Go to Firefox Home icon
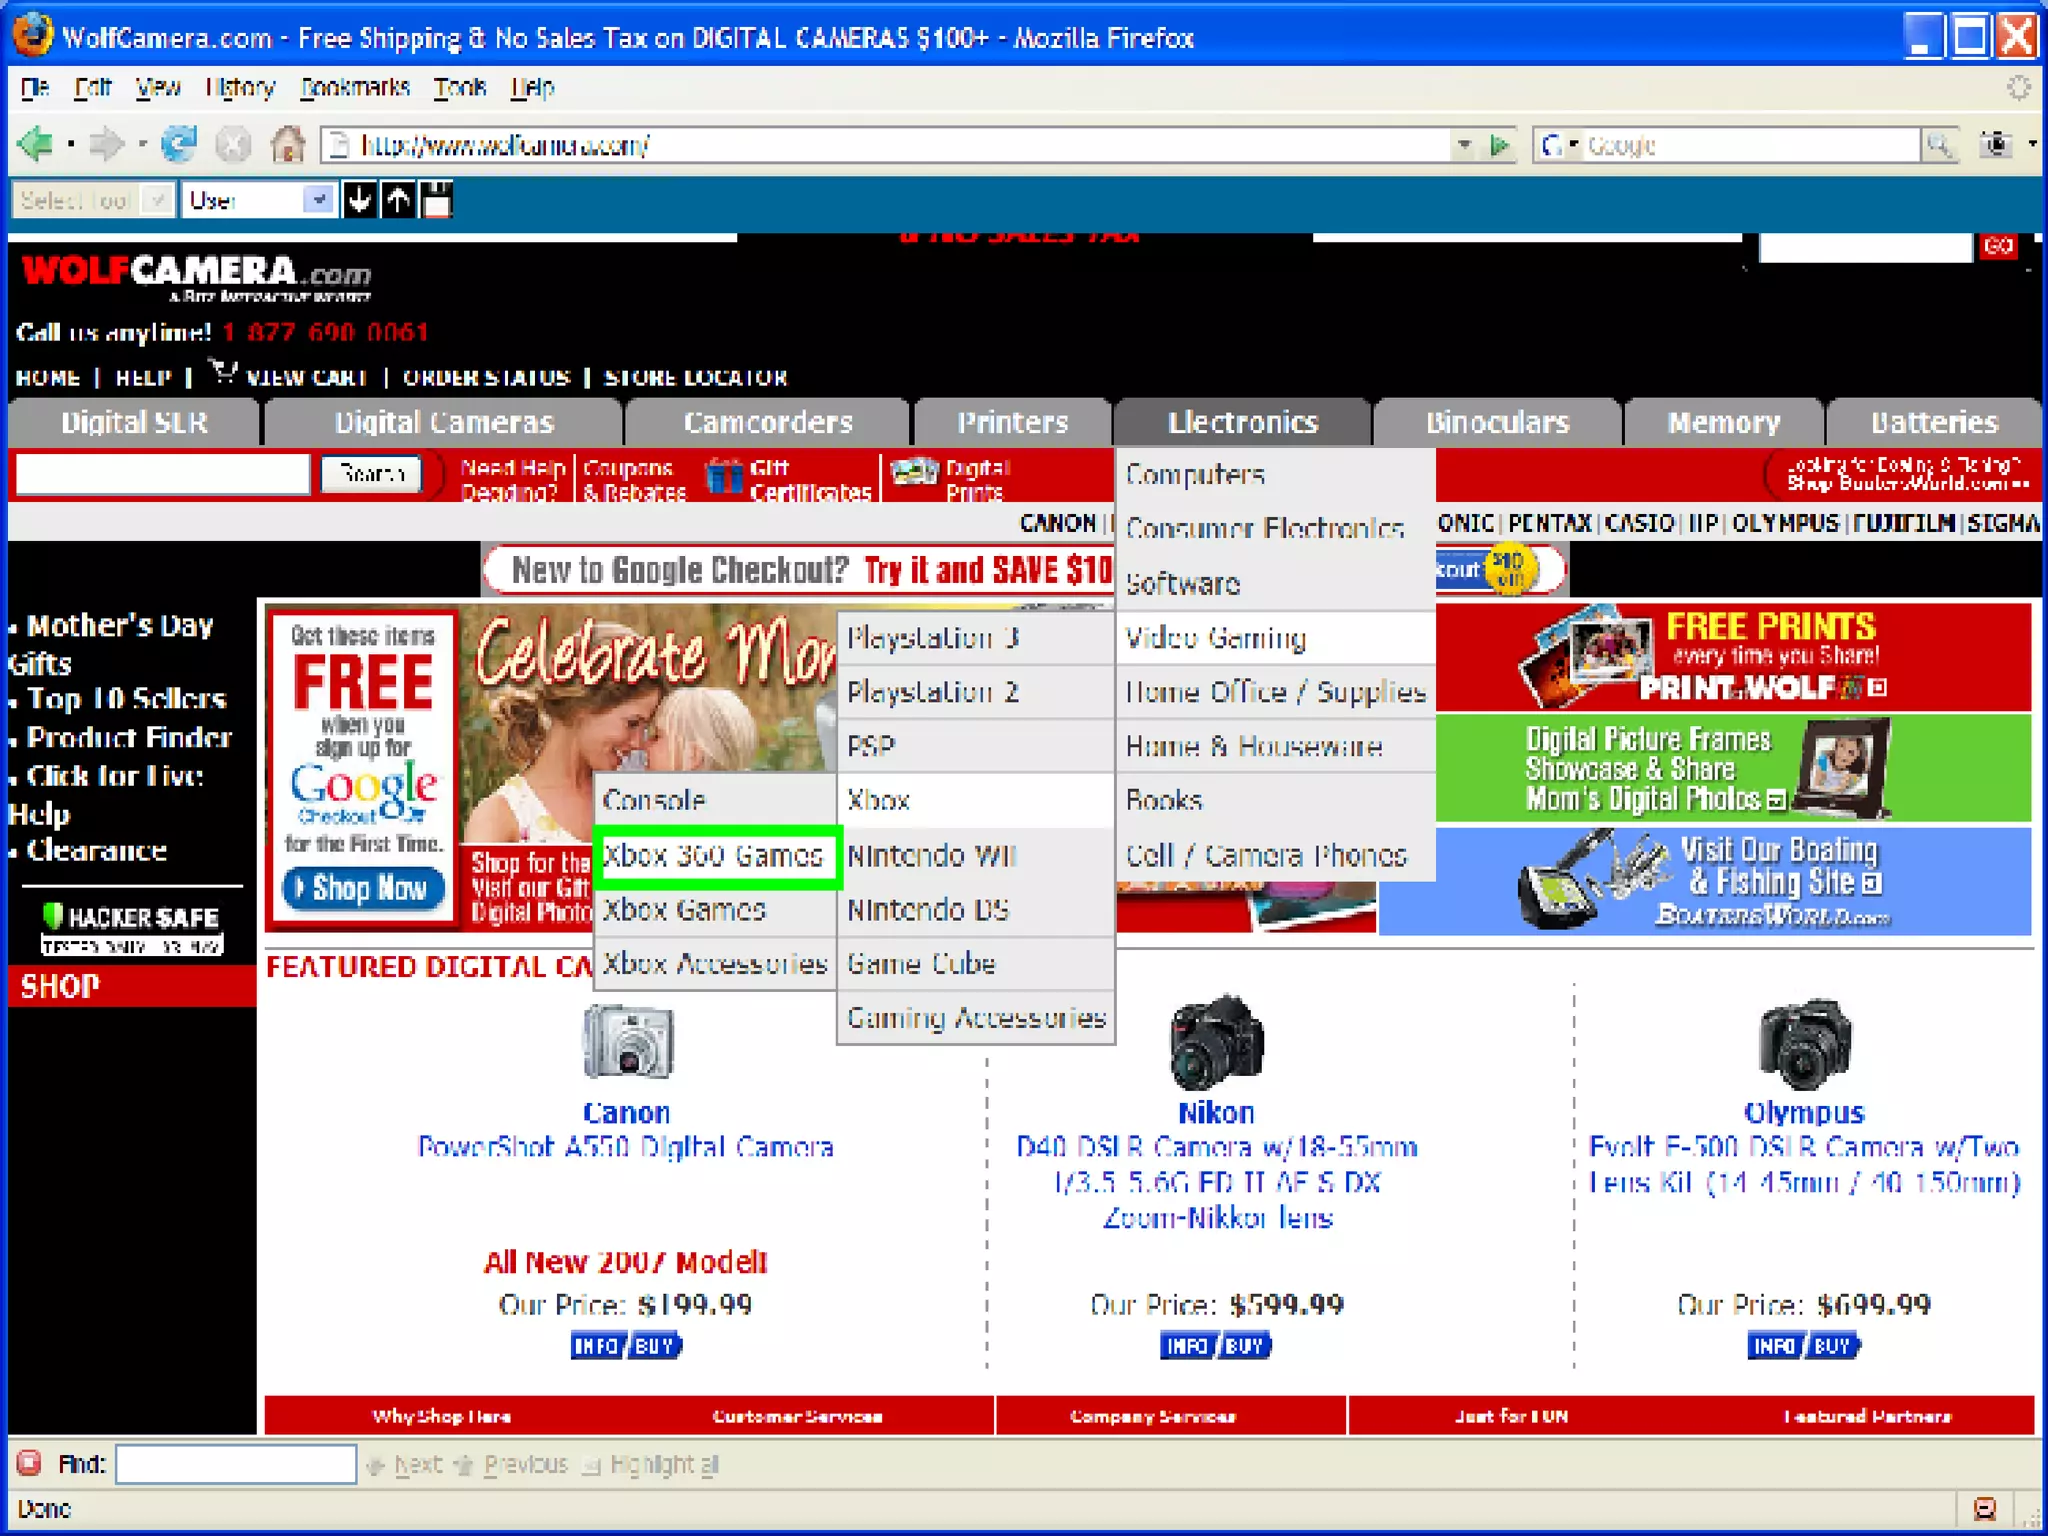The width and height of the screenshot is (2048, 1536). click(288, 145)
